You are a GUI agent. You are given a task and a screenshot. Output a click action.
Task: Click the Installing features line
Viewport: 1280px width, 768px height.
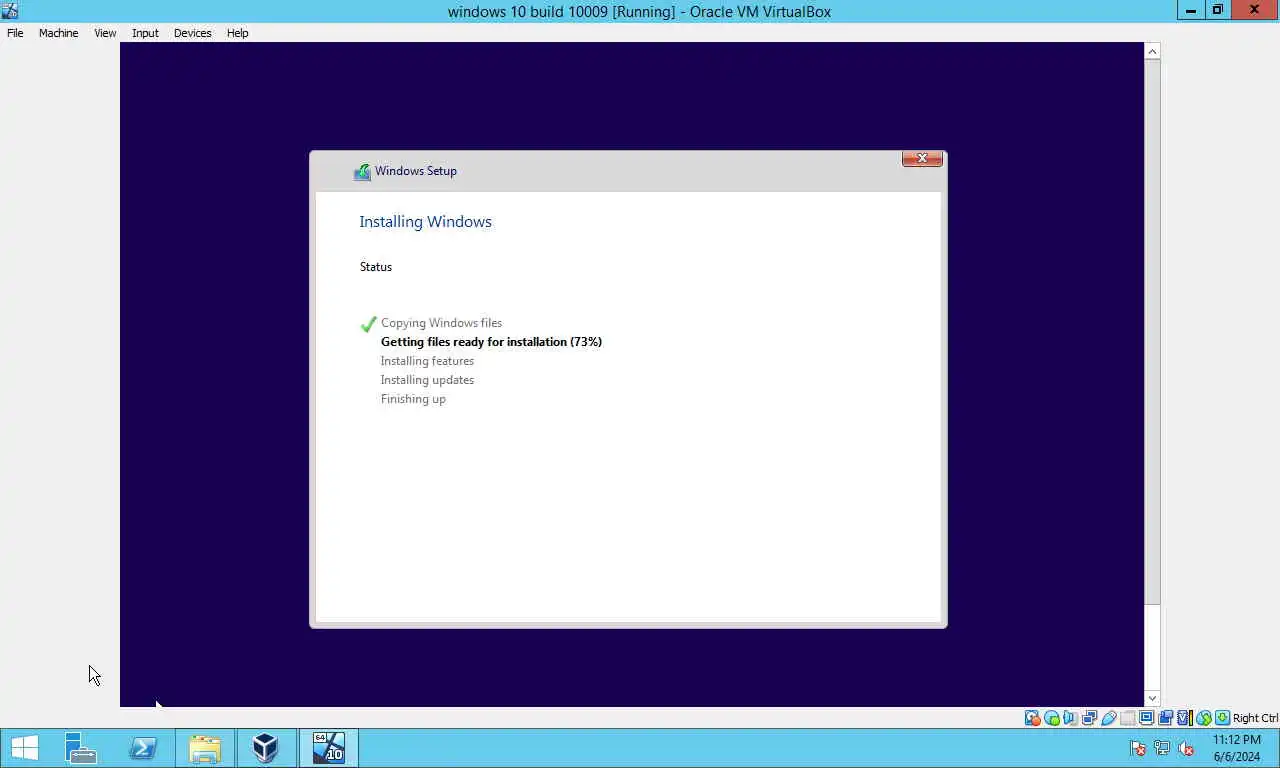[x=427, y=361]
